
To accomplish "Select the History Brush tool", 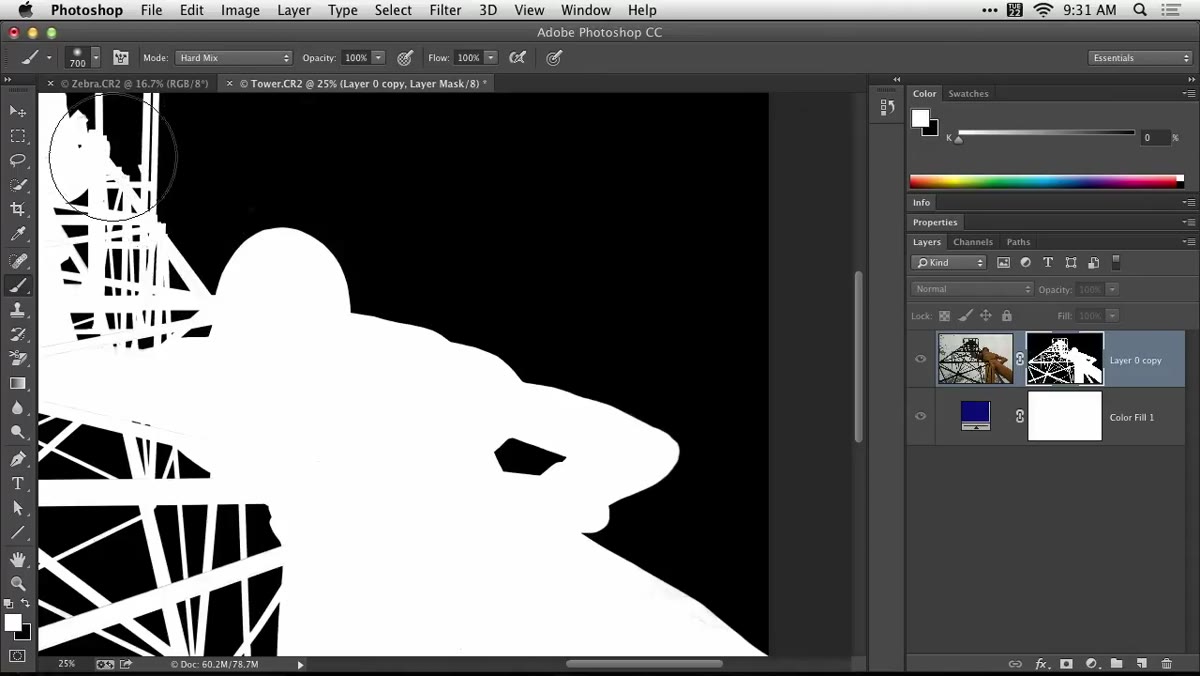I will pyautogui.click(x=18, y=335).
